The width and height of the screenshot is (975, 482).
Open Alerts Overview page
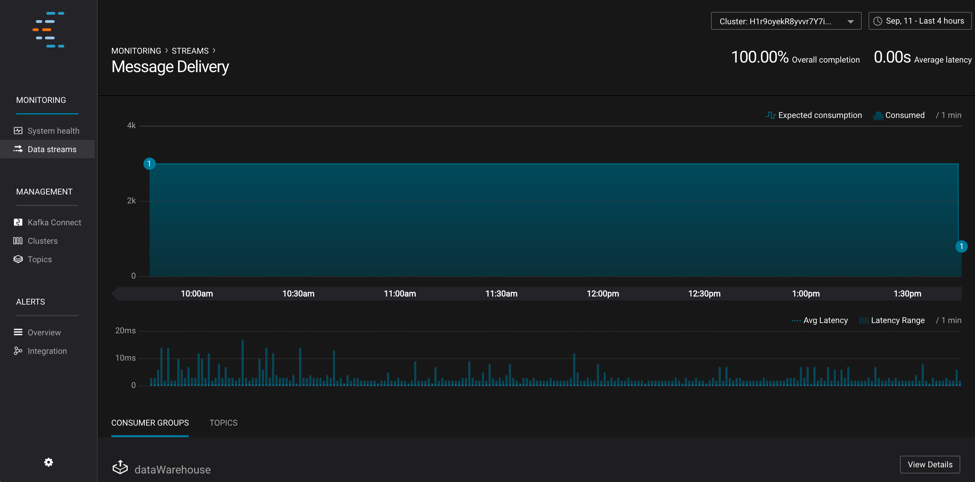(x=44, y=333)
